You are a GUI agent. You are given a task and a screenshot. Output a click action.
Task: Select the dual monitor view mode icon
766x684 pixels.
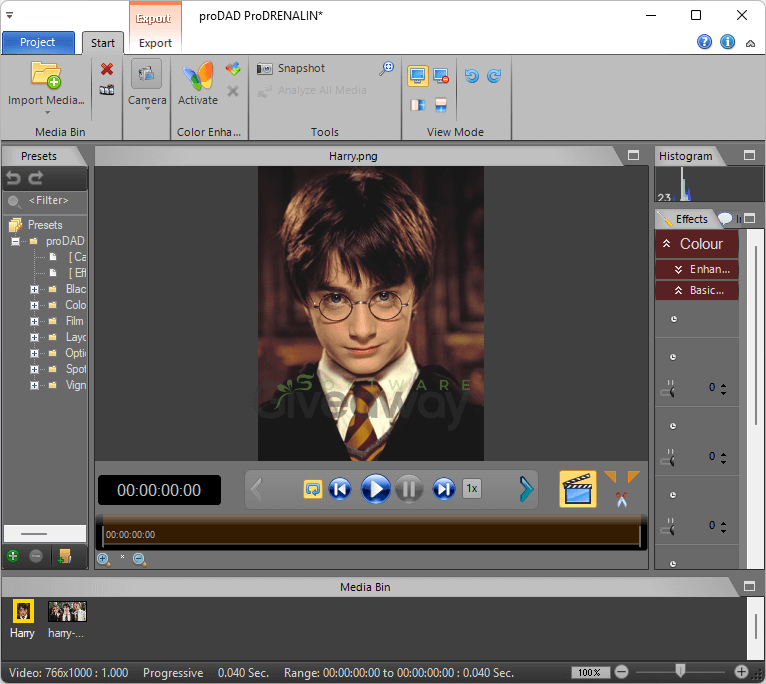point(441,76)
